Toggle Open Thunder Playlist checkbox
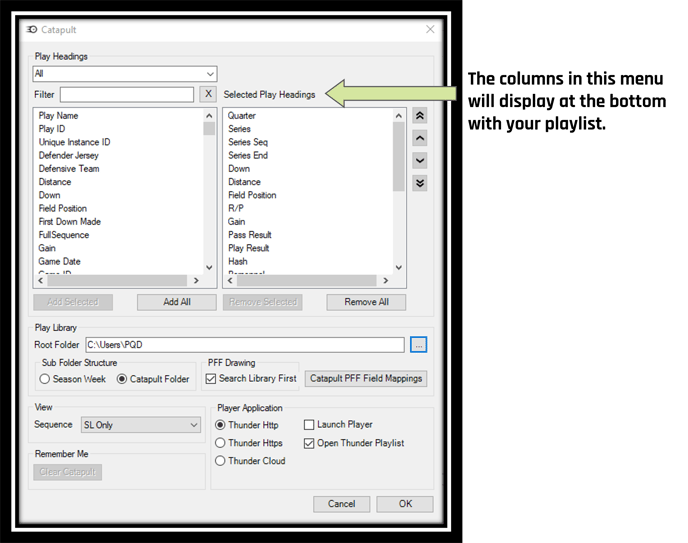This screenshot has height=543, width=688. tap(354, 443)
